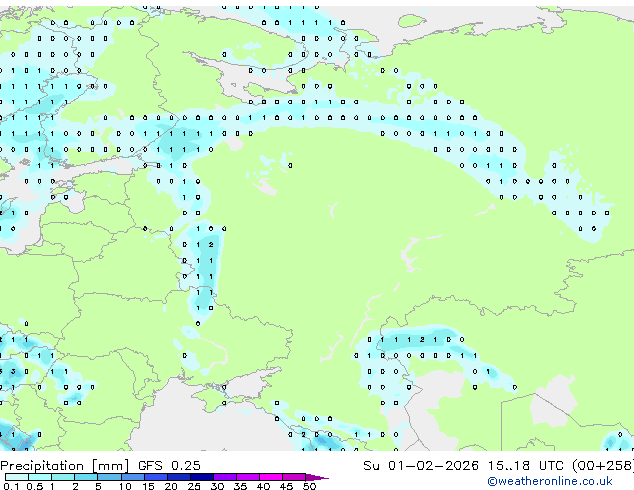Click the legend scale label '45'
Screen dimensions: 634x490
pos(286,486)
